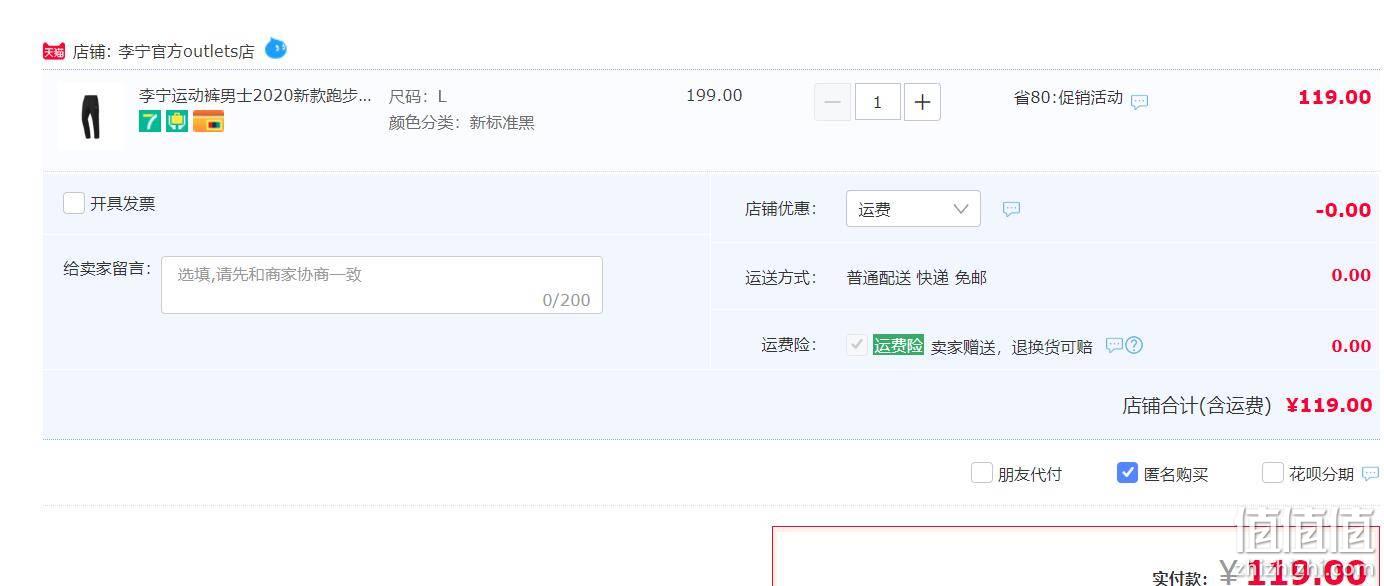The width and height of the screenshot is (1384, 586).
Task: Open the 李宁运动裤男士2020新款跑步 product title
Action: pos(255,96)
